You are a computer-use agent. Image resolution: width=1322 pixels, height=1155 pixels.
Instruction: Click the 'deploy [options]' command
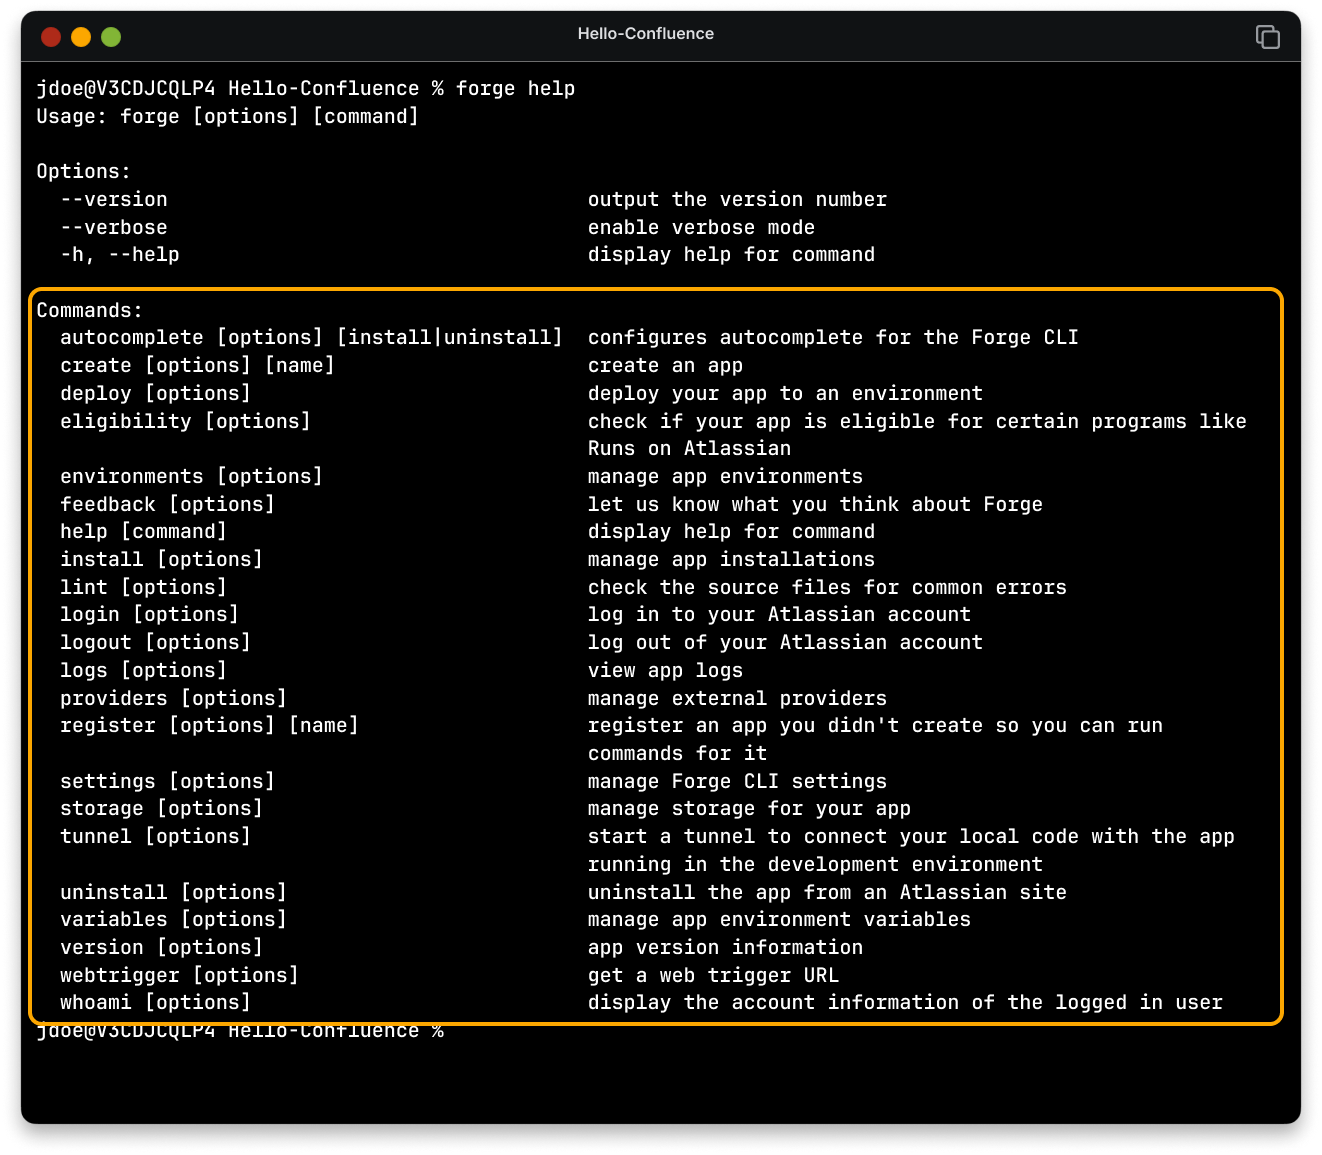[x=155, y=393]
